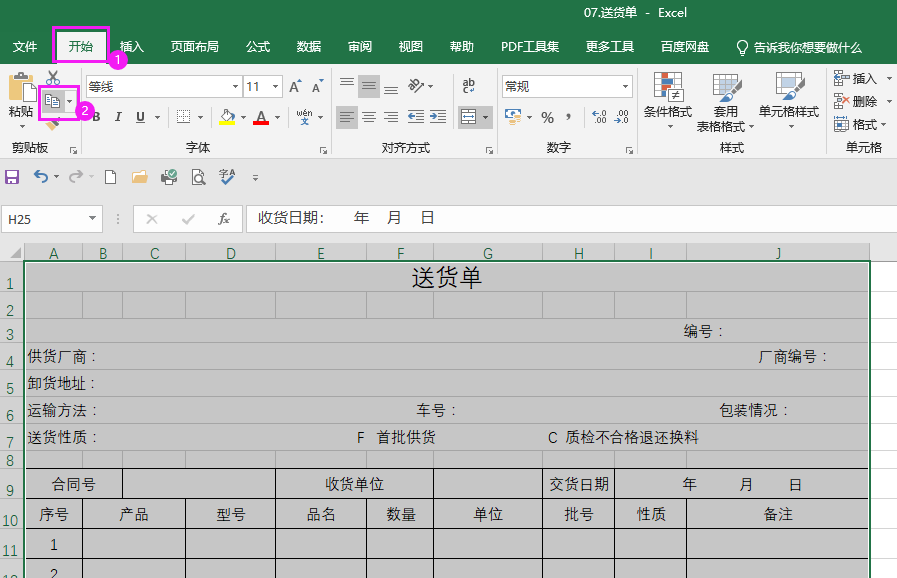Toggle bold formatting
The width and height of the screenshot is (897, 578).
click(x=96, y=118)
